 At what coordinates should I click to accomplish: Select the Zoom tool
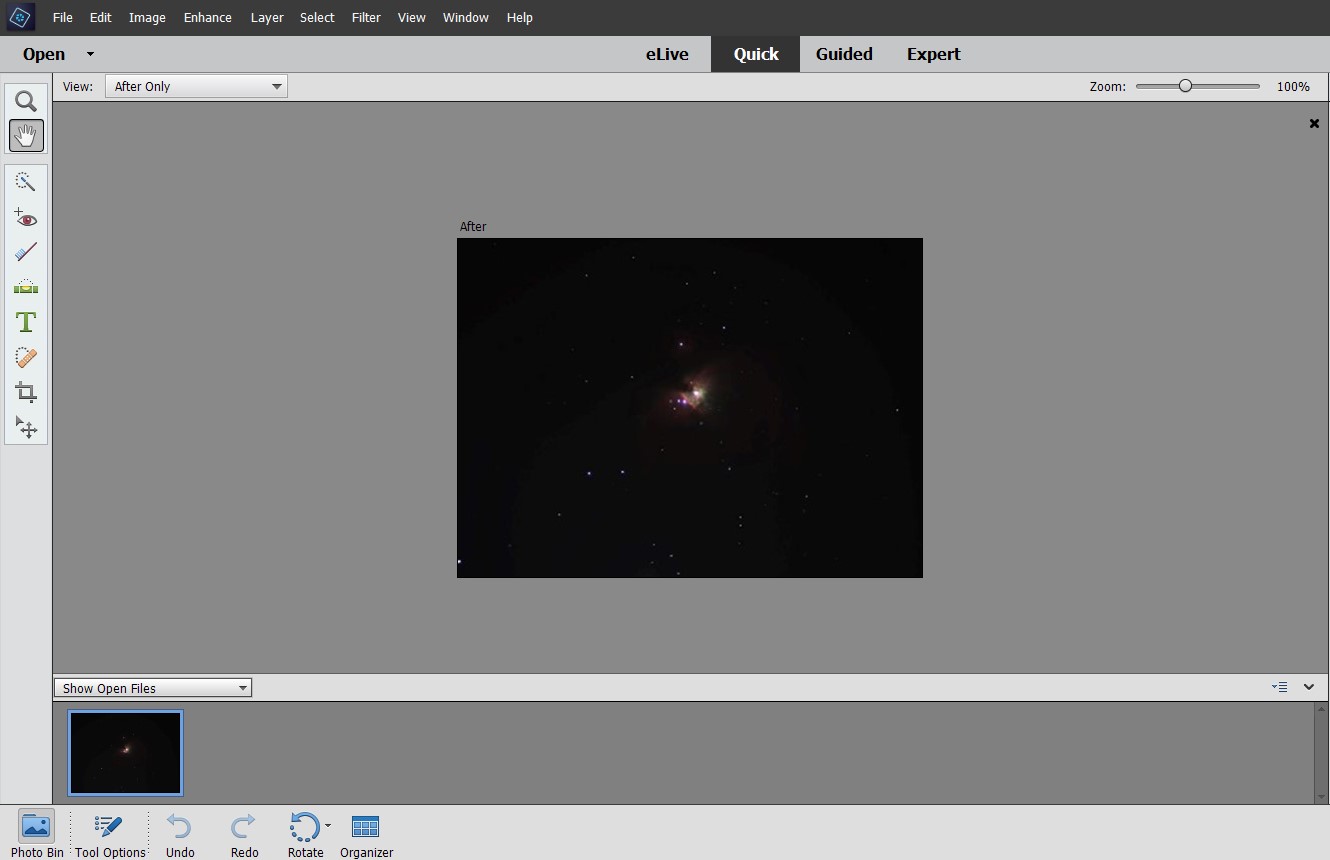(x=26, y=100)
